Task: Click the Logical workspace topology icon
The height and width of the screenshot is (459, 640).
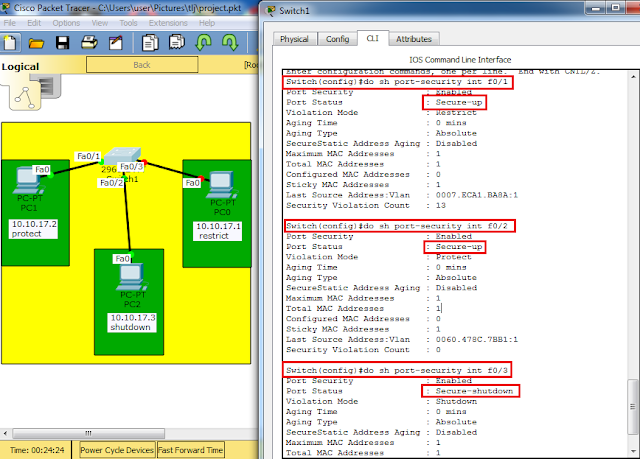Action: [x=25, y=96]
